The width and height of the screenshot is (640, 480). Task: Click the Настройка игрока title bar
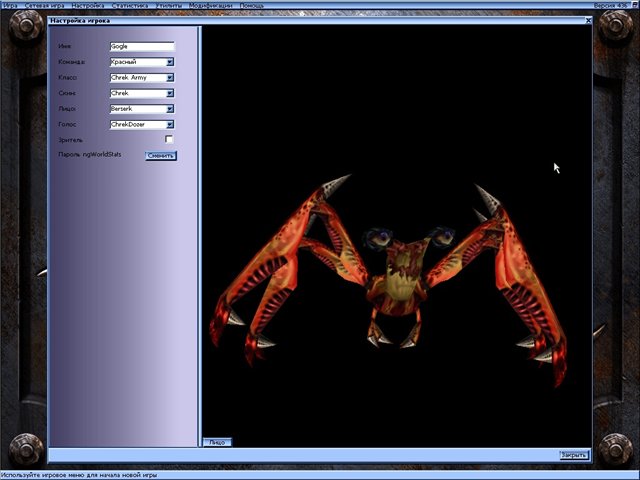tap(300, 20)
